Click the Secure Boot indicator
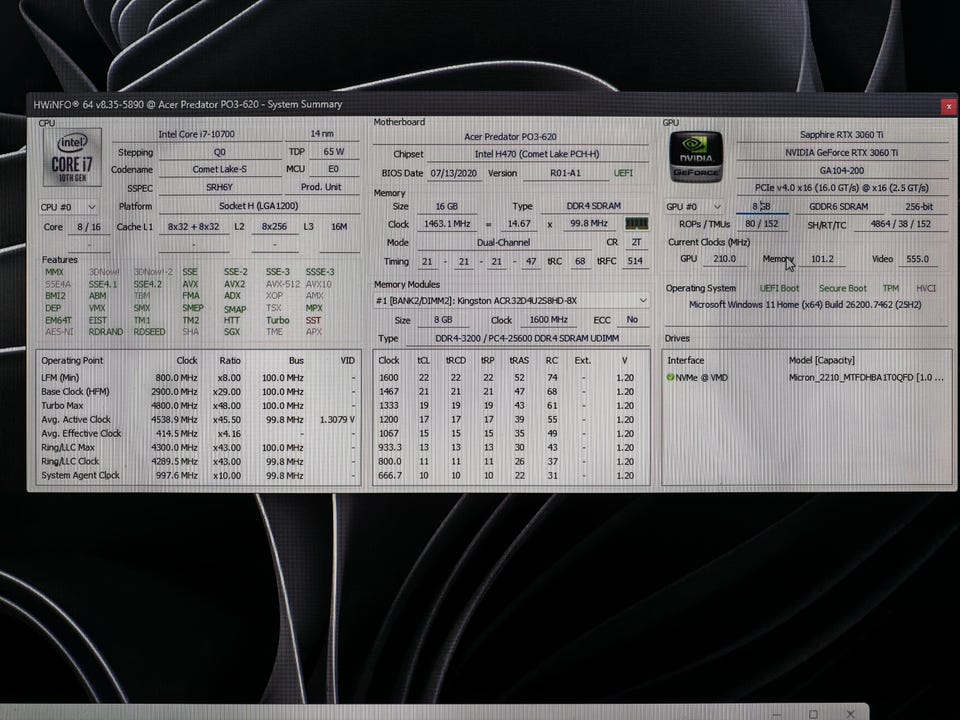The width and height of the screenshot is (960, 720). tap(844, 288)
